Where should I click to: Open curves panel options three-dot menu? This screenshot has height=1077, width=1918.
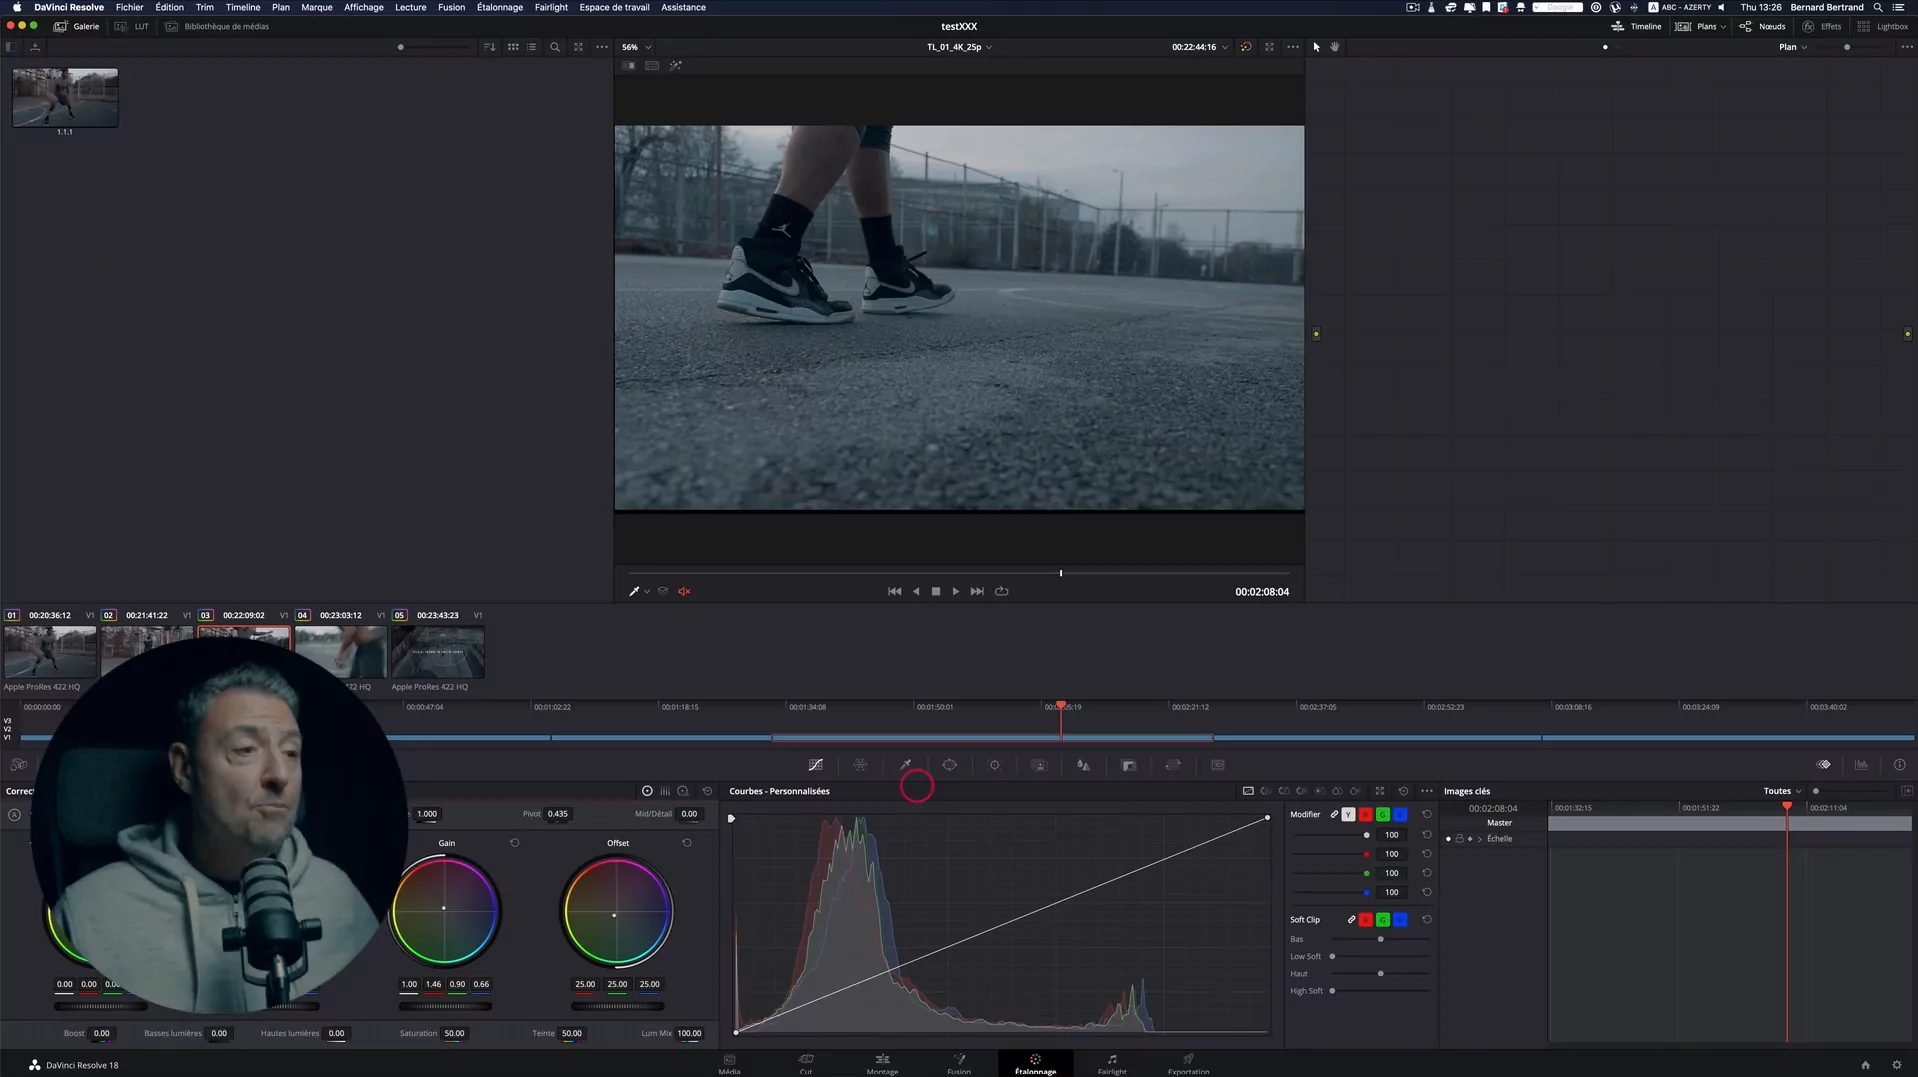point(1427,791)
